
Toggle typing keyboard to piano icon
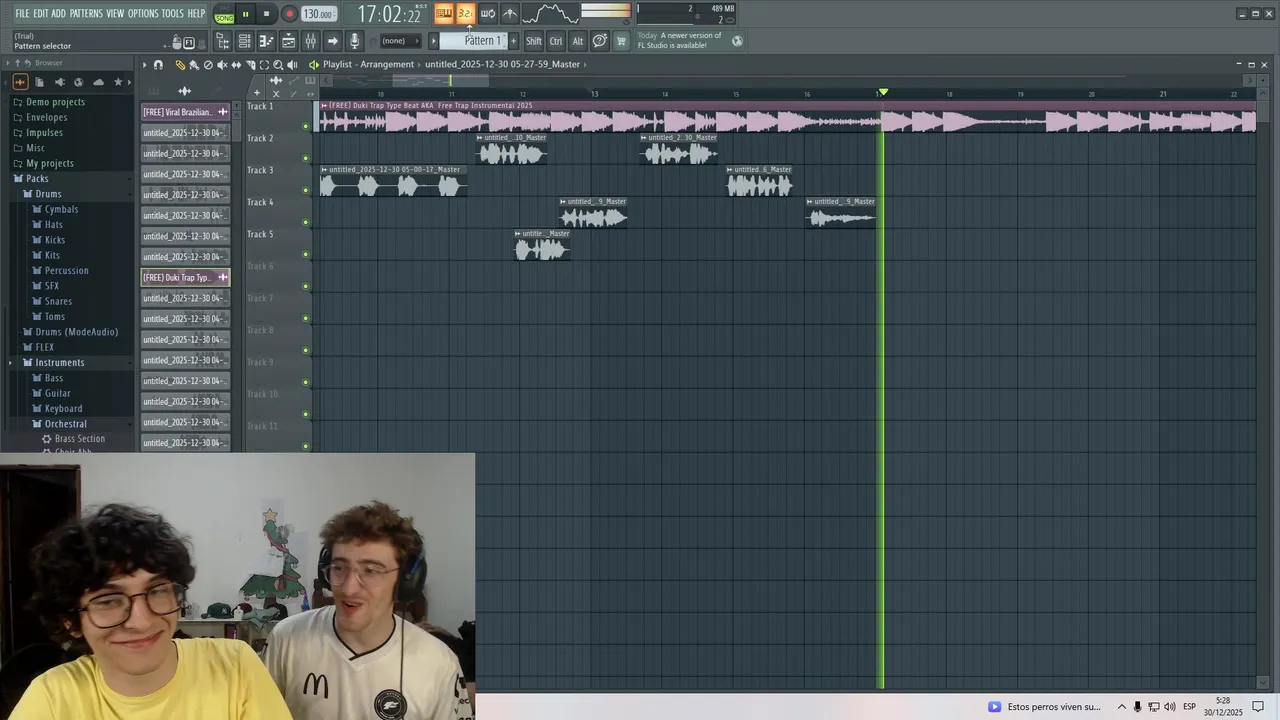pyautogui.click(x=443, y=13)
